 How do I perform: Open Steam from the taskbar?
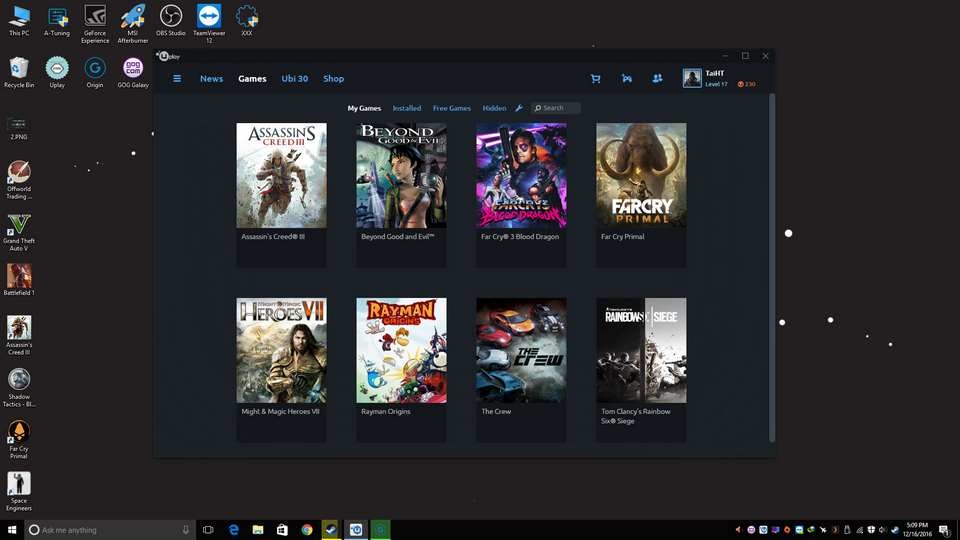[331, 530]
